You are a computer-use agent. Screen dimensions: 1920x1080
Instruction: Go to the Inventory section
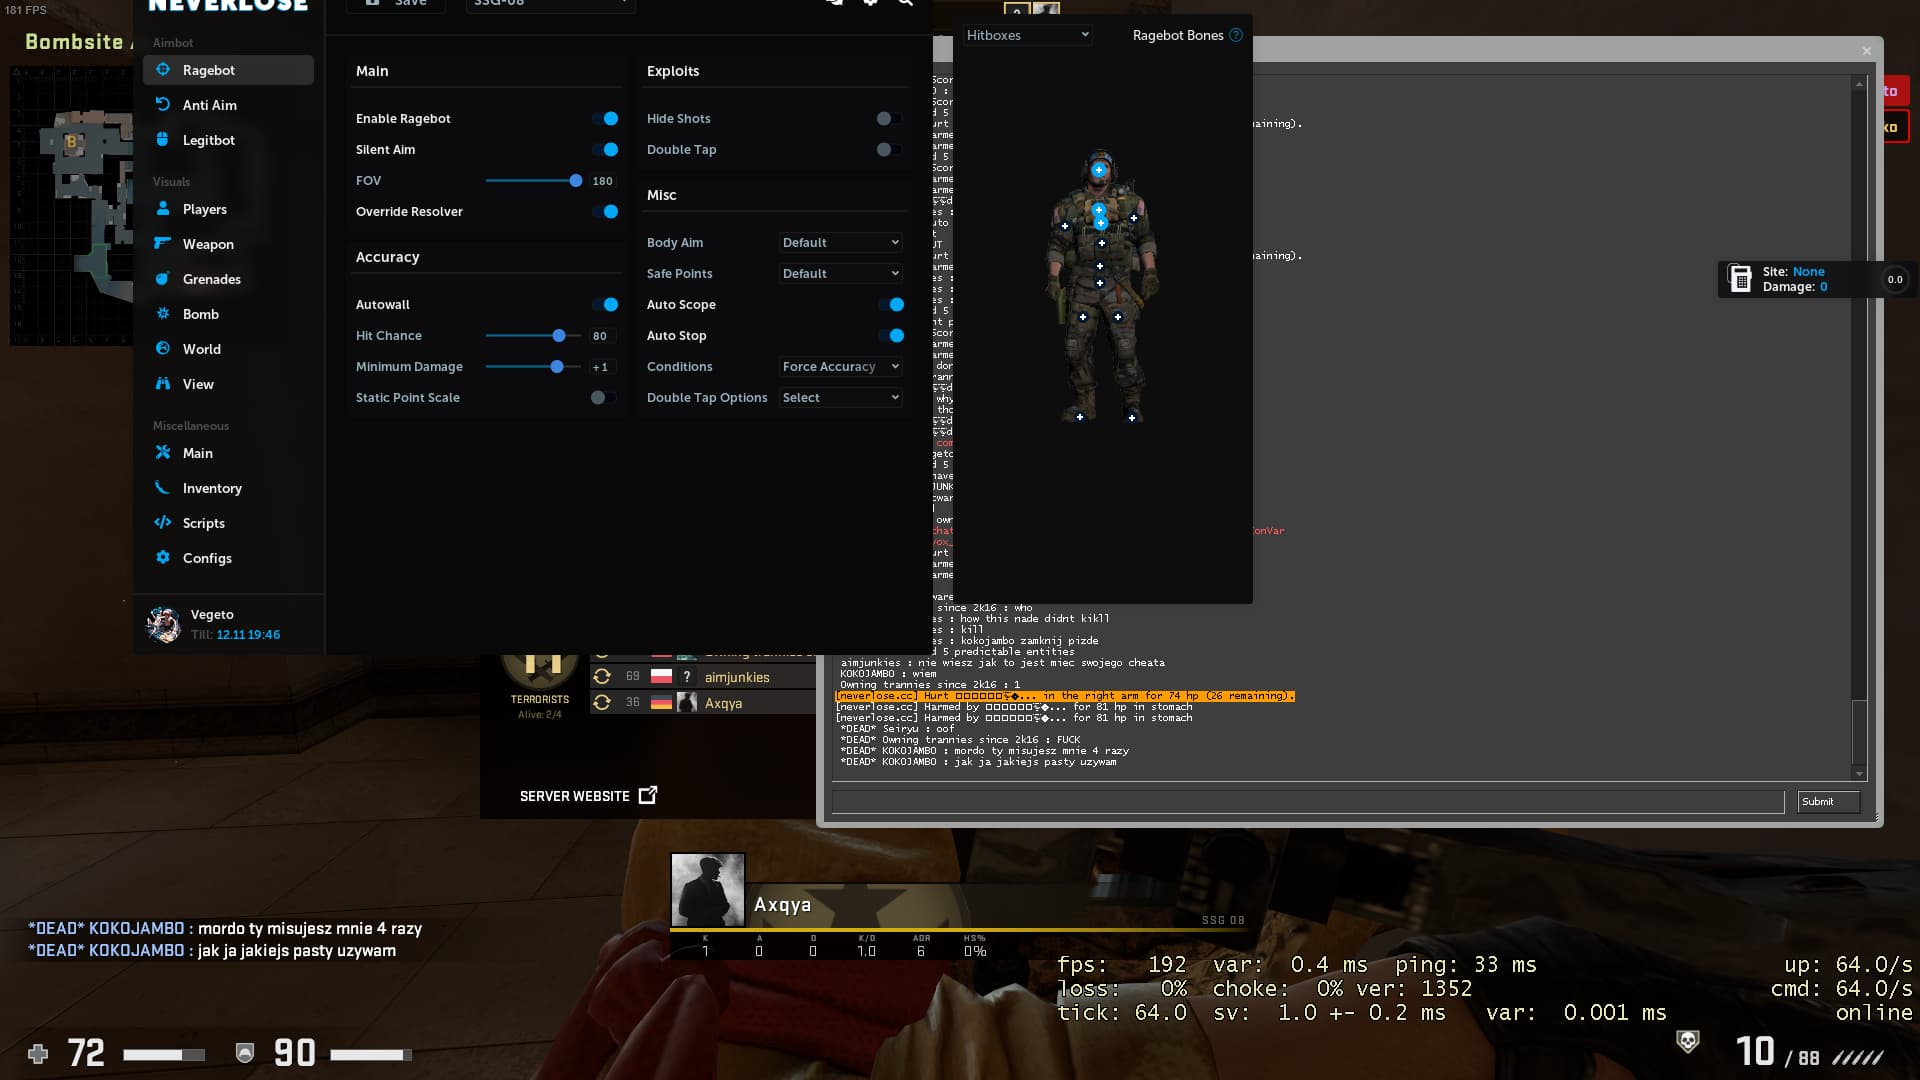tap(211, 488)
